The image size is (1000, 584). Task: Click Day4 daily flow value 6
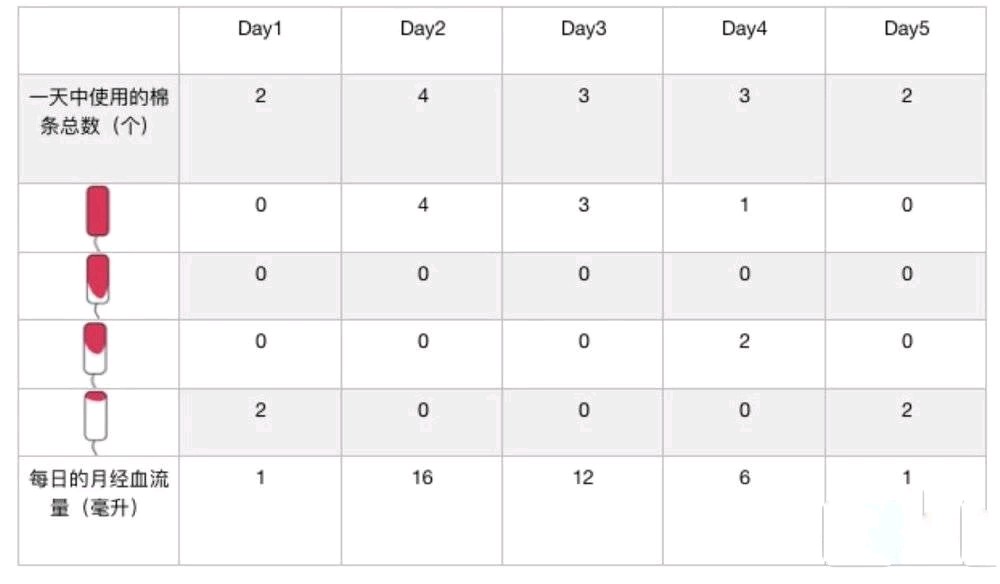pyautogui.click(x=744, y=478)
